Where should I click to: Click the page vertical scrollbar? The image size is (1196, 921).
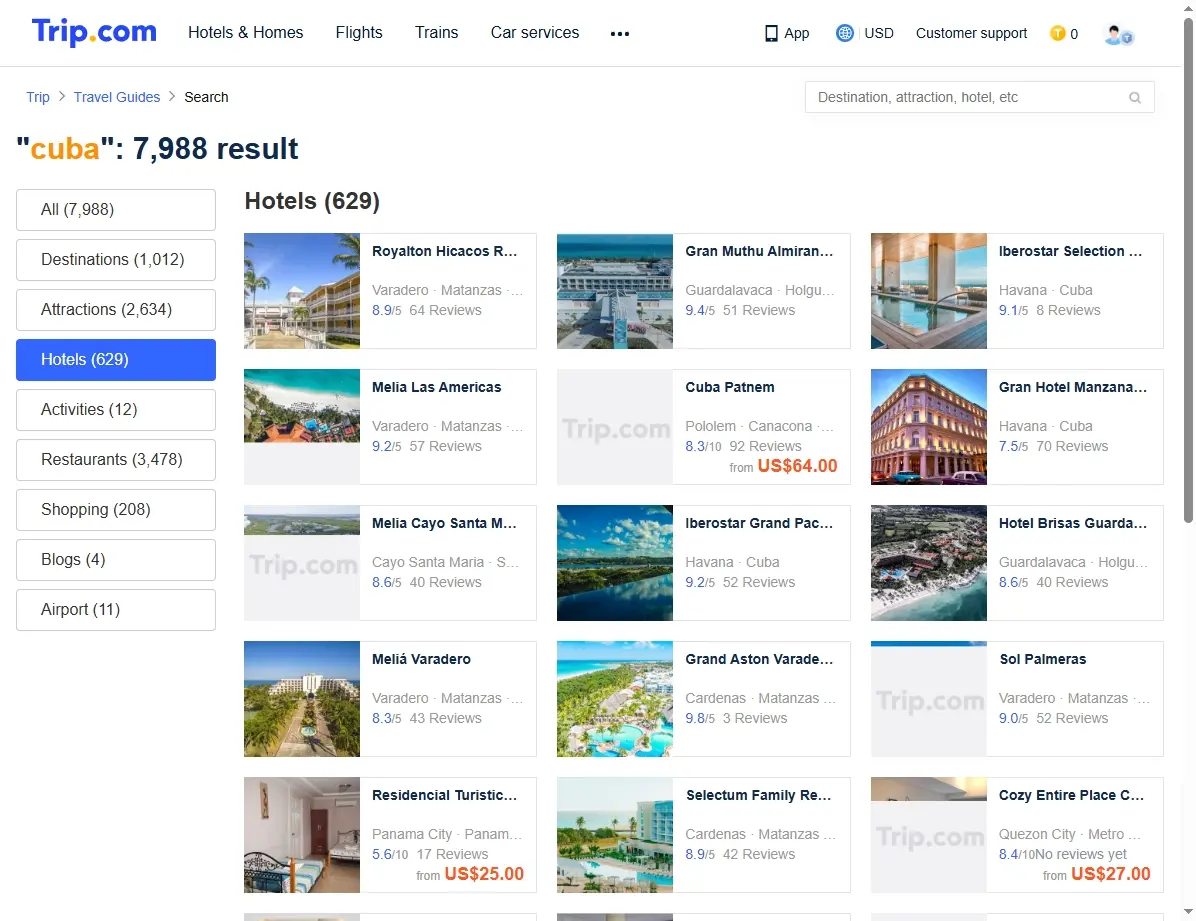click(1188, 271)
